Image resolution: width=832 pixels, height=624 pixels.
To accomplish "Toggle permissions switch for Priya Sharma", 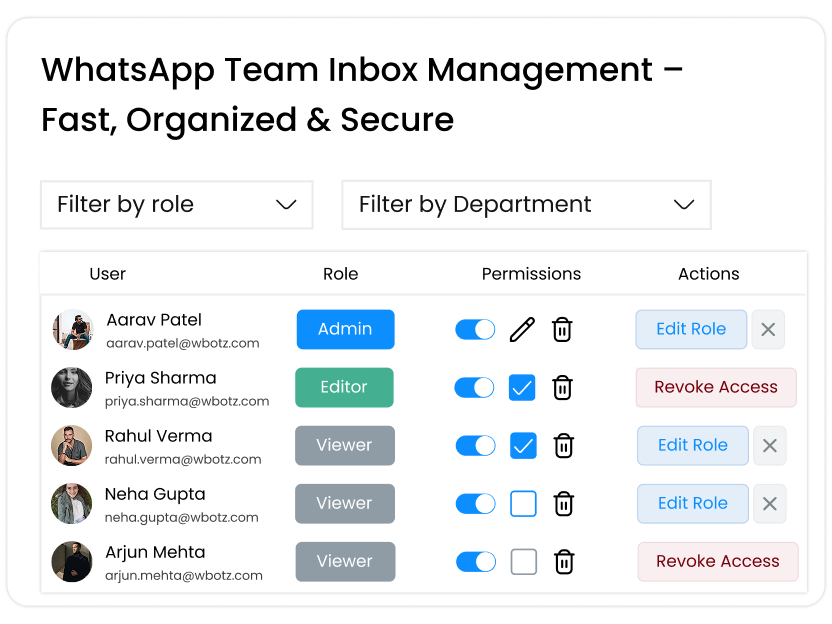I will pyautogui.click(x=474, y=387).
